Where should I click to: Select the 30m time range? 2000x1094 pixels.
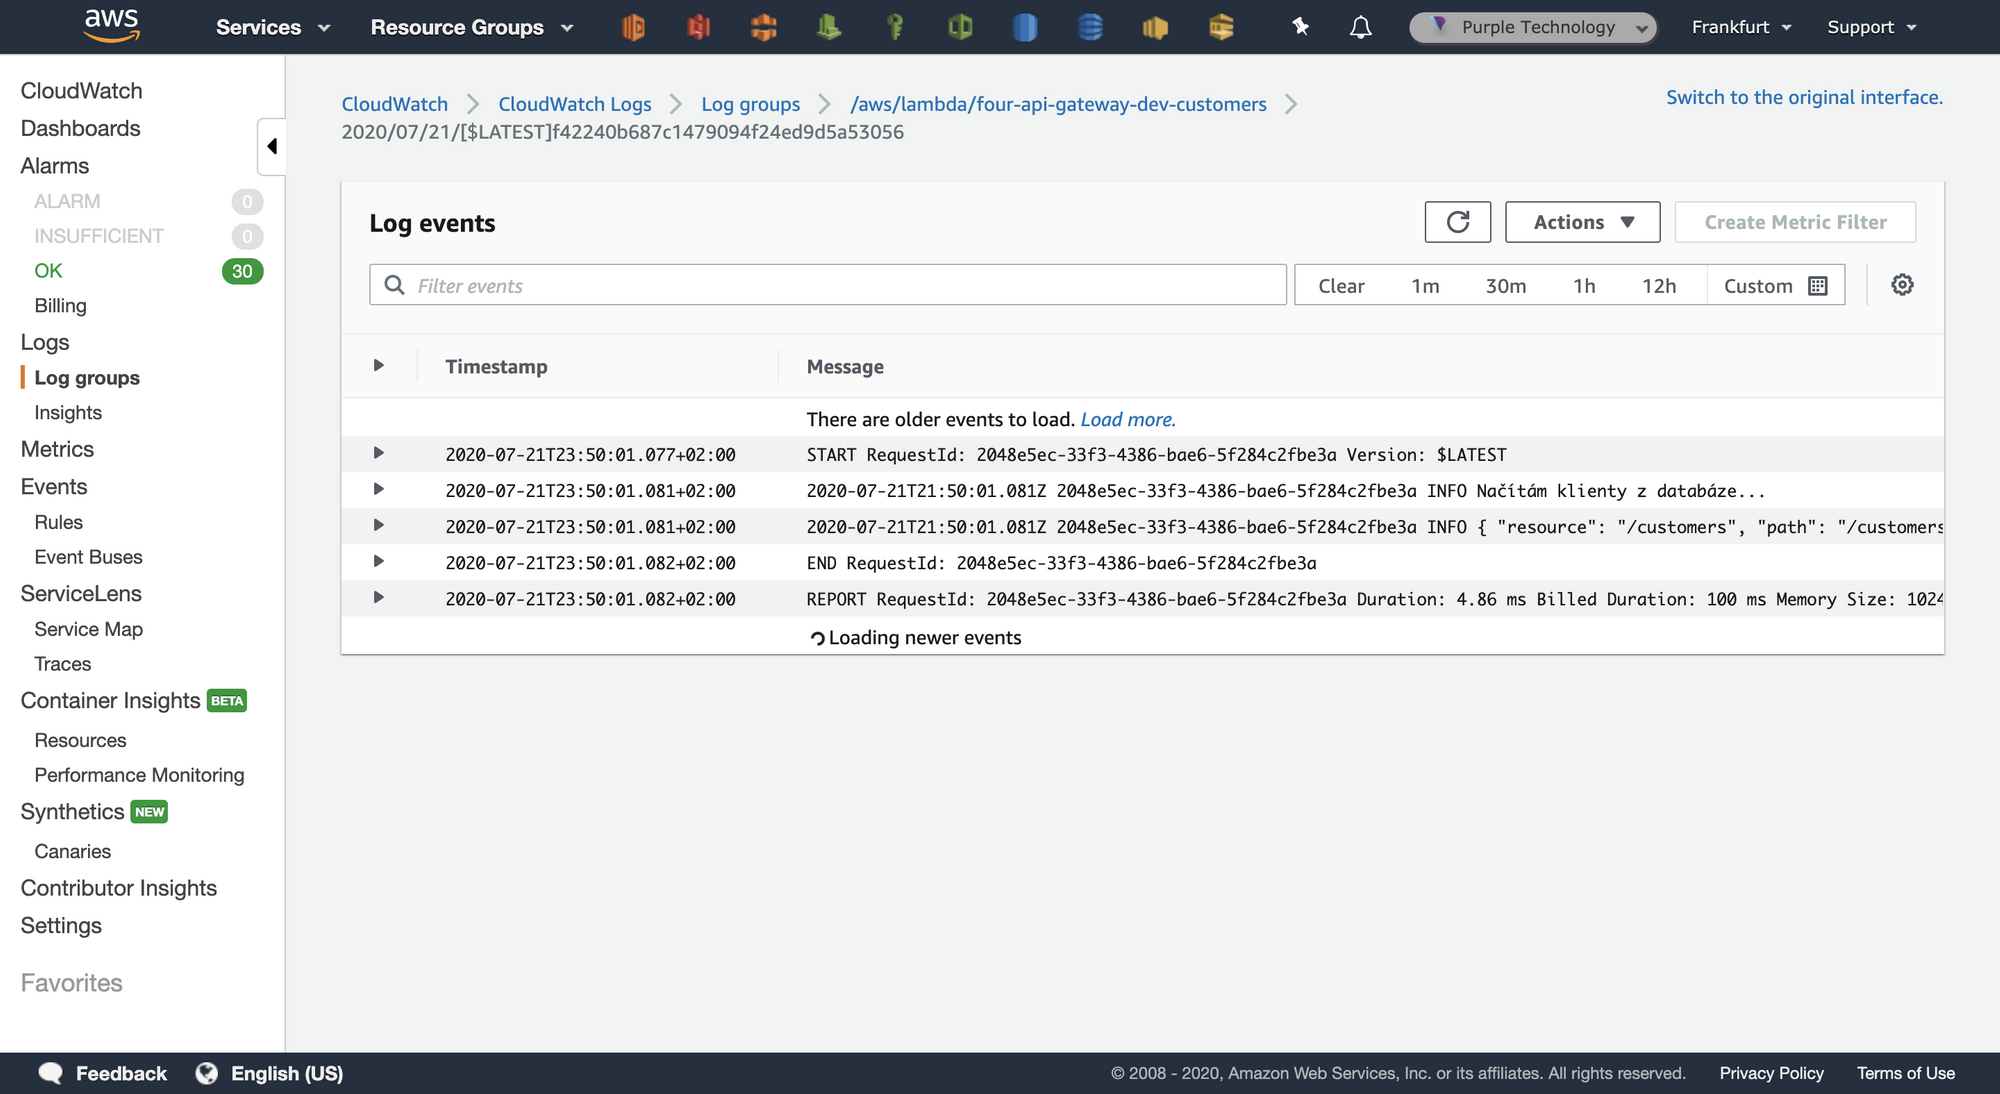[x=1505, y=286]
